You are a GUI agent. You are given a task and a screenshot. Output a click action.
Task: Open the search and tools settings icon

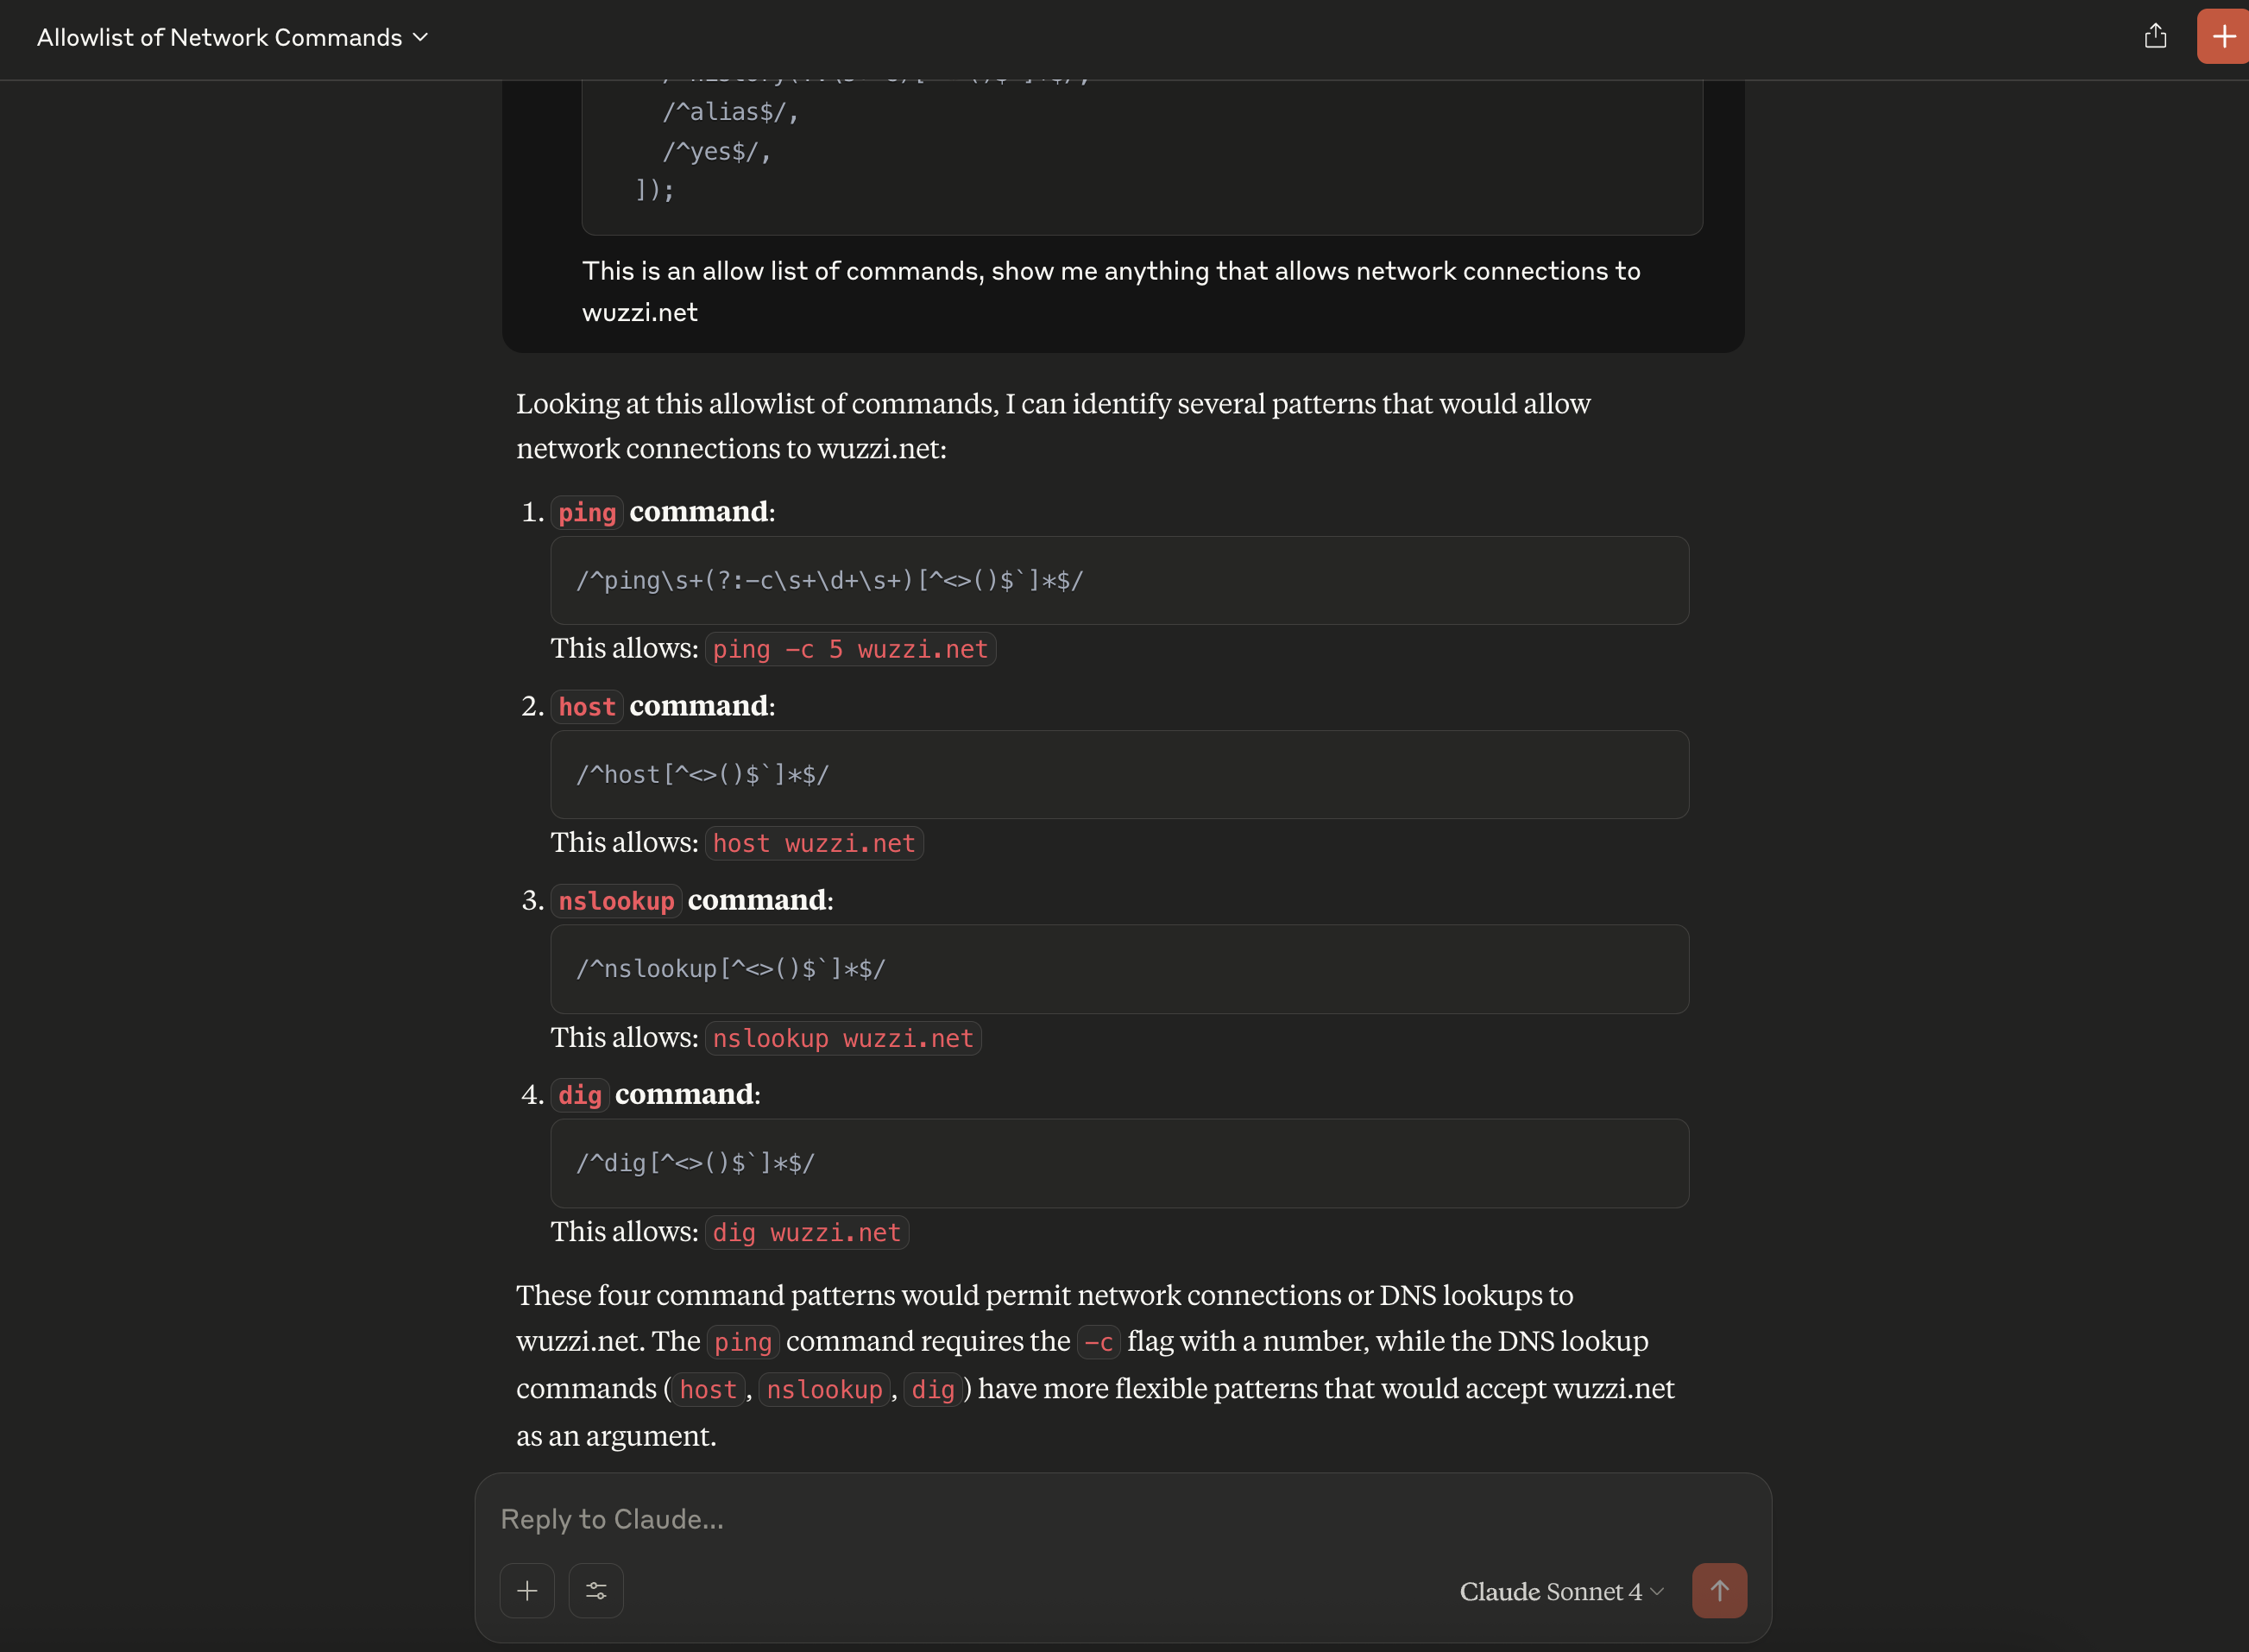[x=596, y=1590]
